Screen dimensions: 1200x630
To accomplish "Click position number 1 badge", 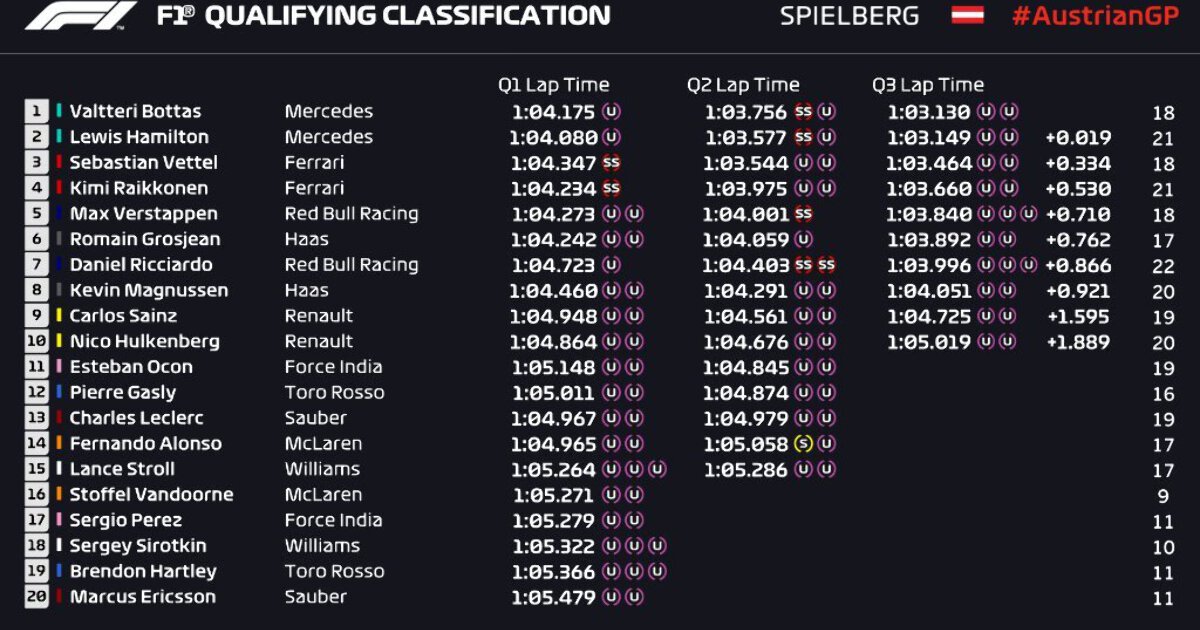I will click(37, 111).
